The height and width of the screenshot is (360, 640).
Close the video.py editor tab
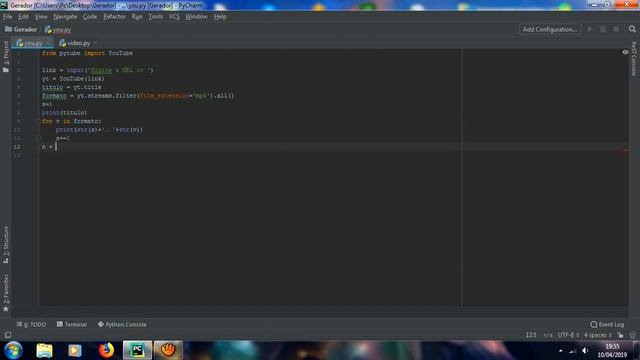(95, 43)
